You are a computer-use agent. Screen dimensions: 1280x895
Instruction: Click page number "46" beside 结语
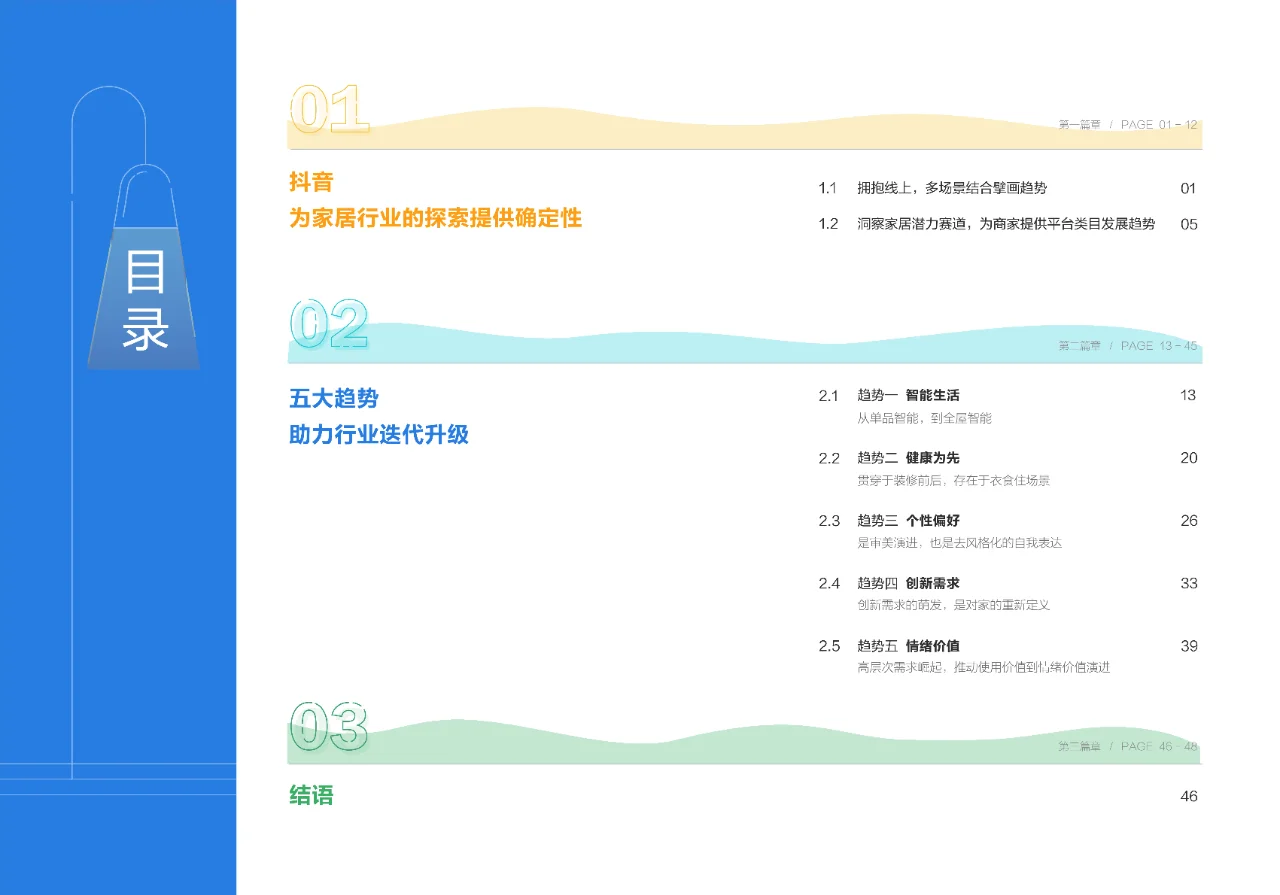tap(1188, 797)
